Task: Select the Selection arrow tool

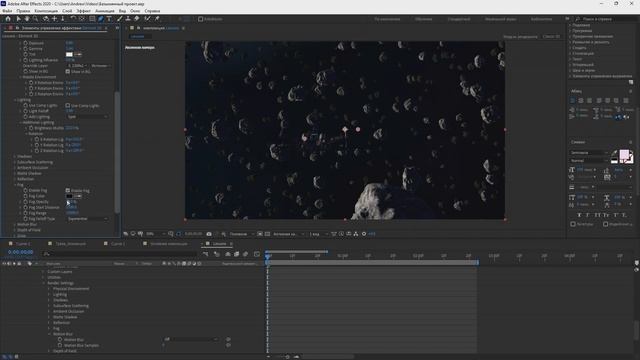Action: pos(18,19)
